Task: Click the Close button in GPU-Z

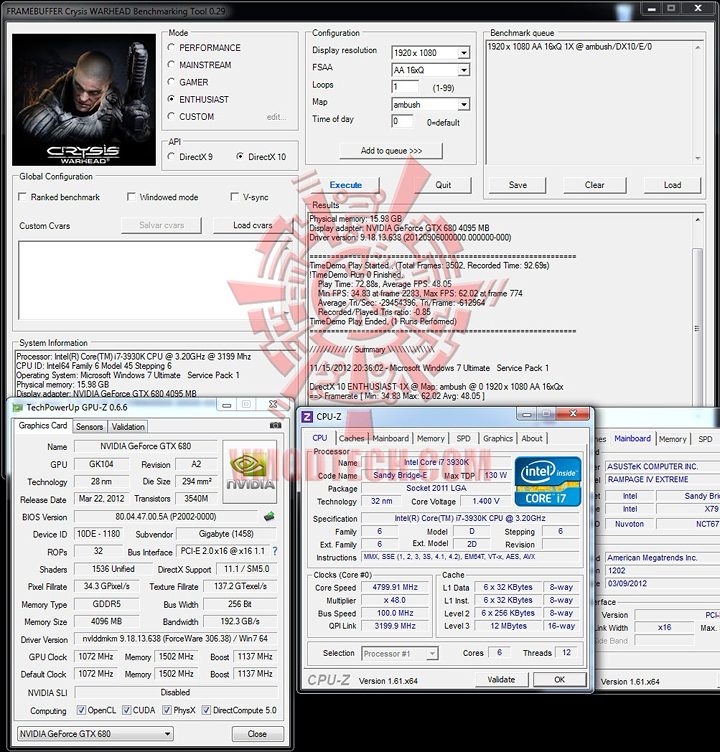Action: [x=258, y=734]
